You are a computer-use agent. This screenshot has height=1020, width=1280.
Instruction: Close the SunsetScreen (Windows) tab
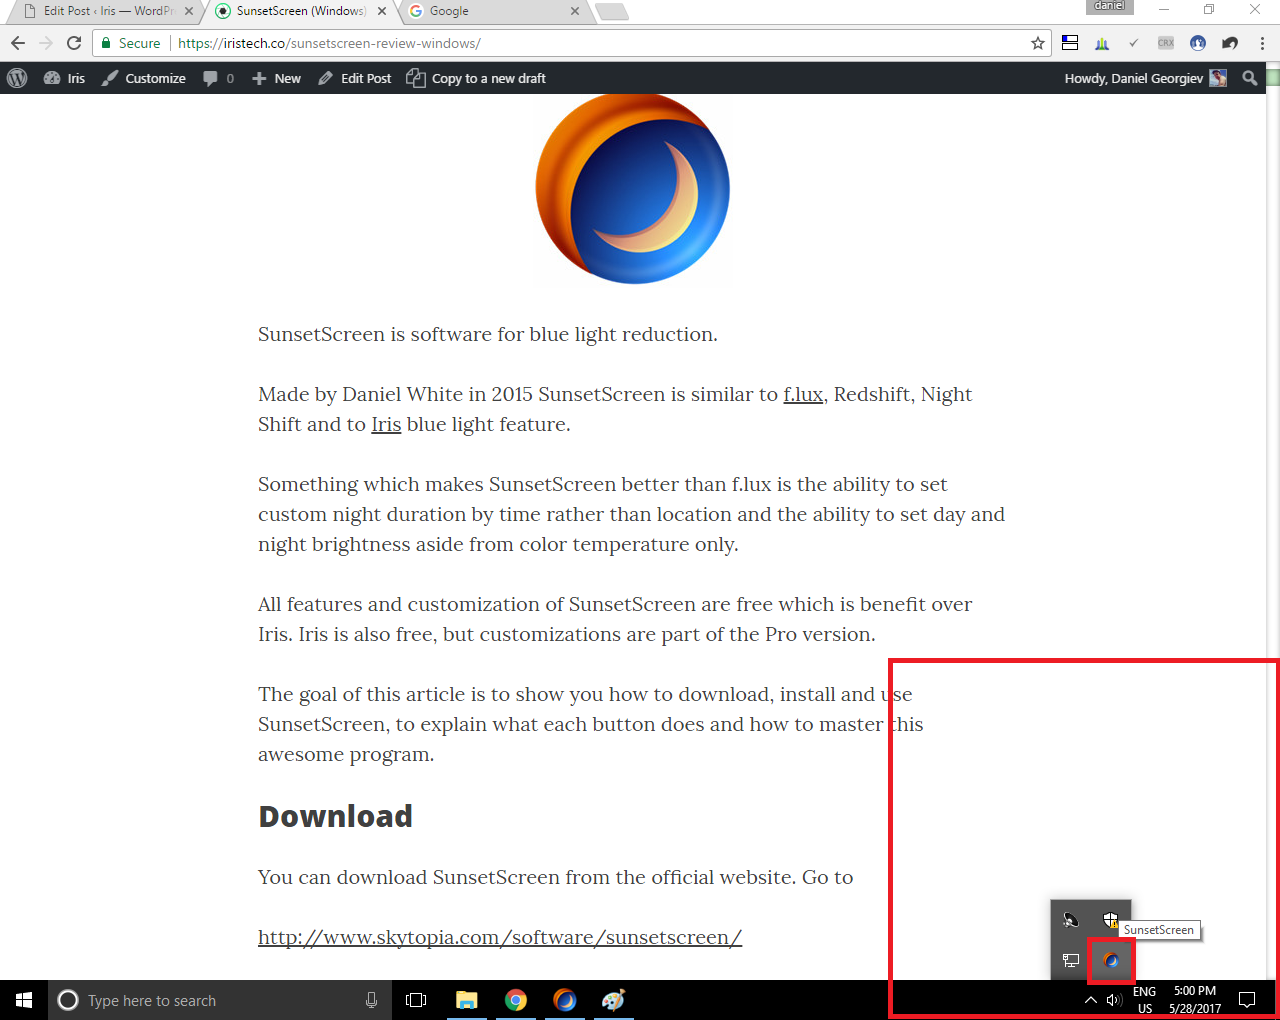click(x=382, y=11)
